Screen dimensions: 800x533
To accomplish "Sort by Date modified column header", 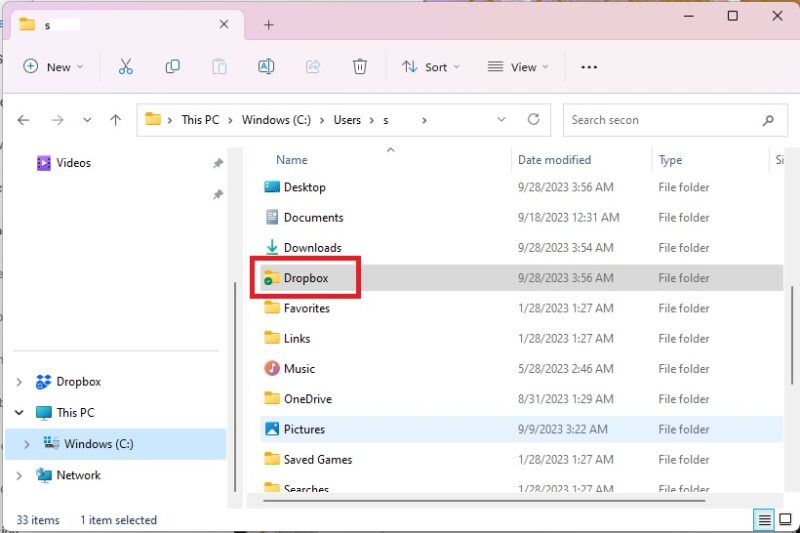I will coord(554,160).
